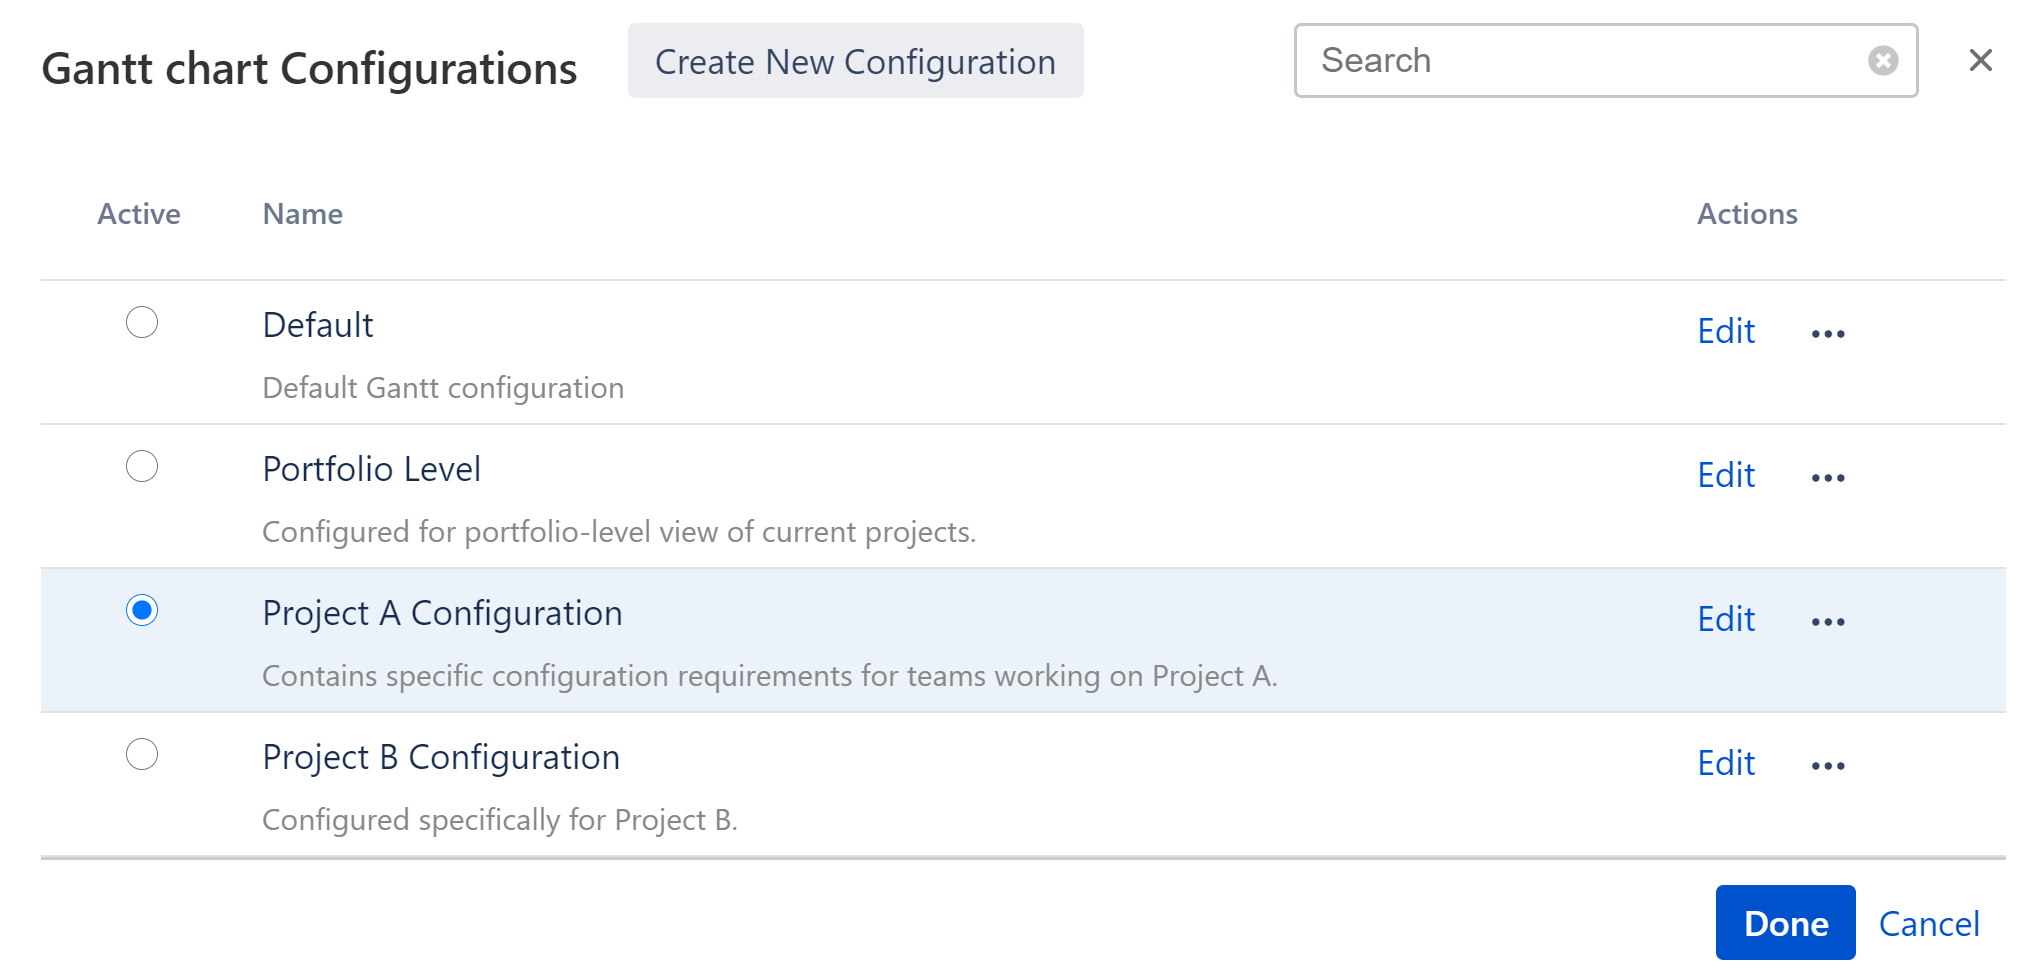The height and width of the screenshot is (979, 2030).
Task: Activate the Portfolio Level configuration
Action: [x=143, y=466]
